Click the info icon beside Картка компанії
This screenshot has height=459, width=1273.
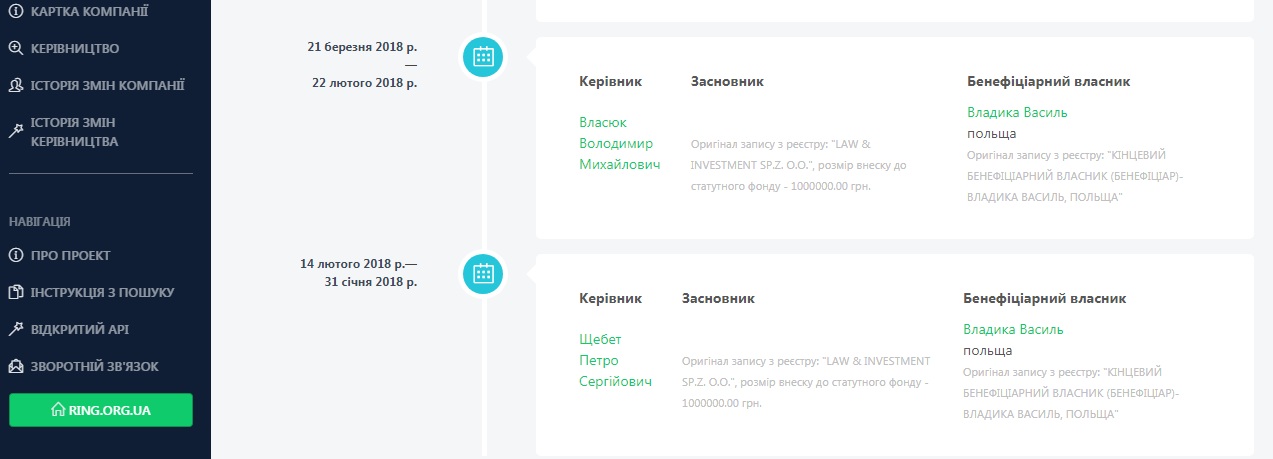click(16, 11)
